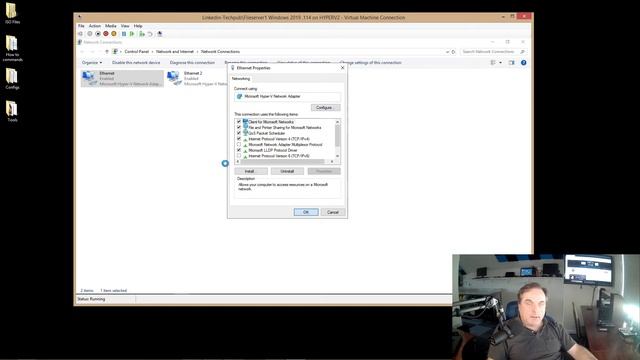Click Change settings of this connection
640x360 pixels.
(x=371, y=62)
